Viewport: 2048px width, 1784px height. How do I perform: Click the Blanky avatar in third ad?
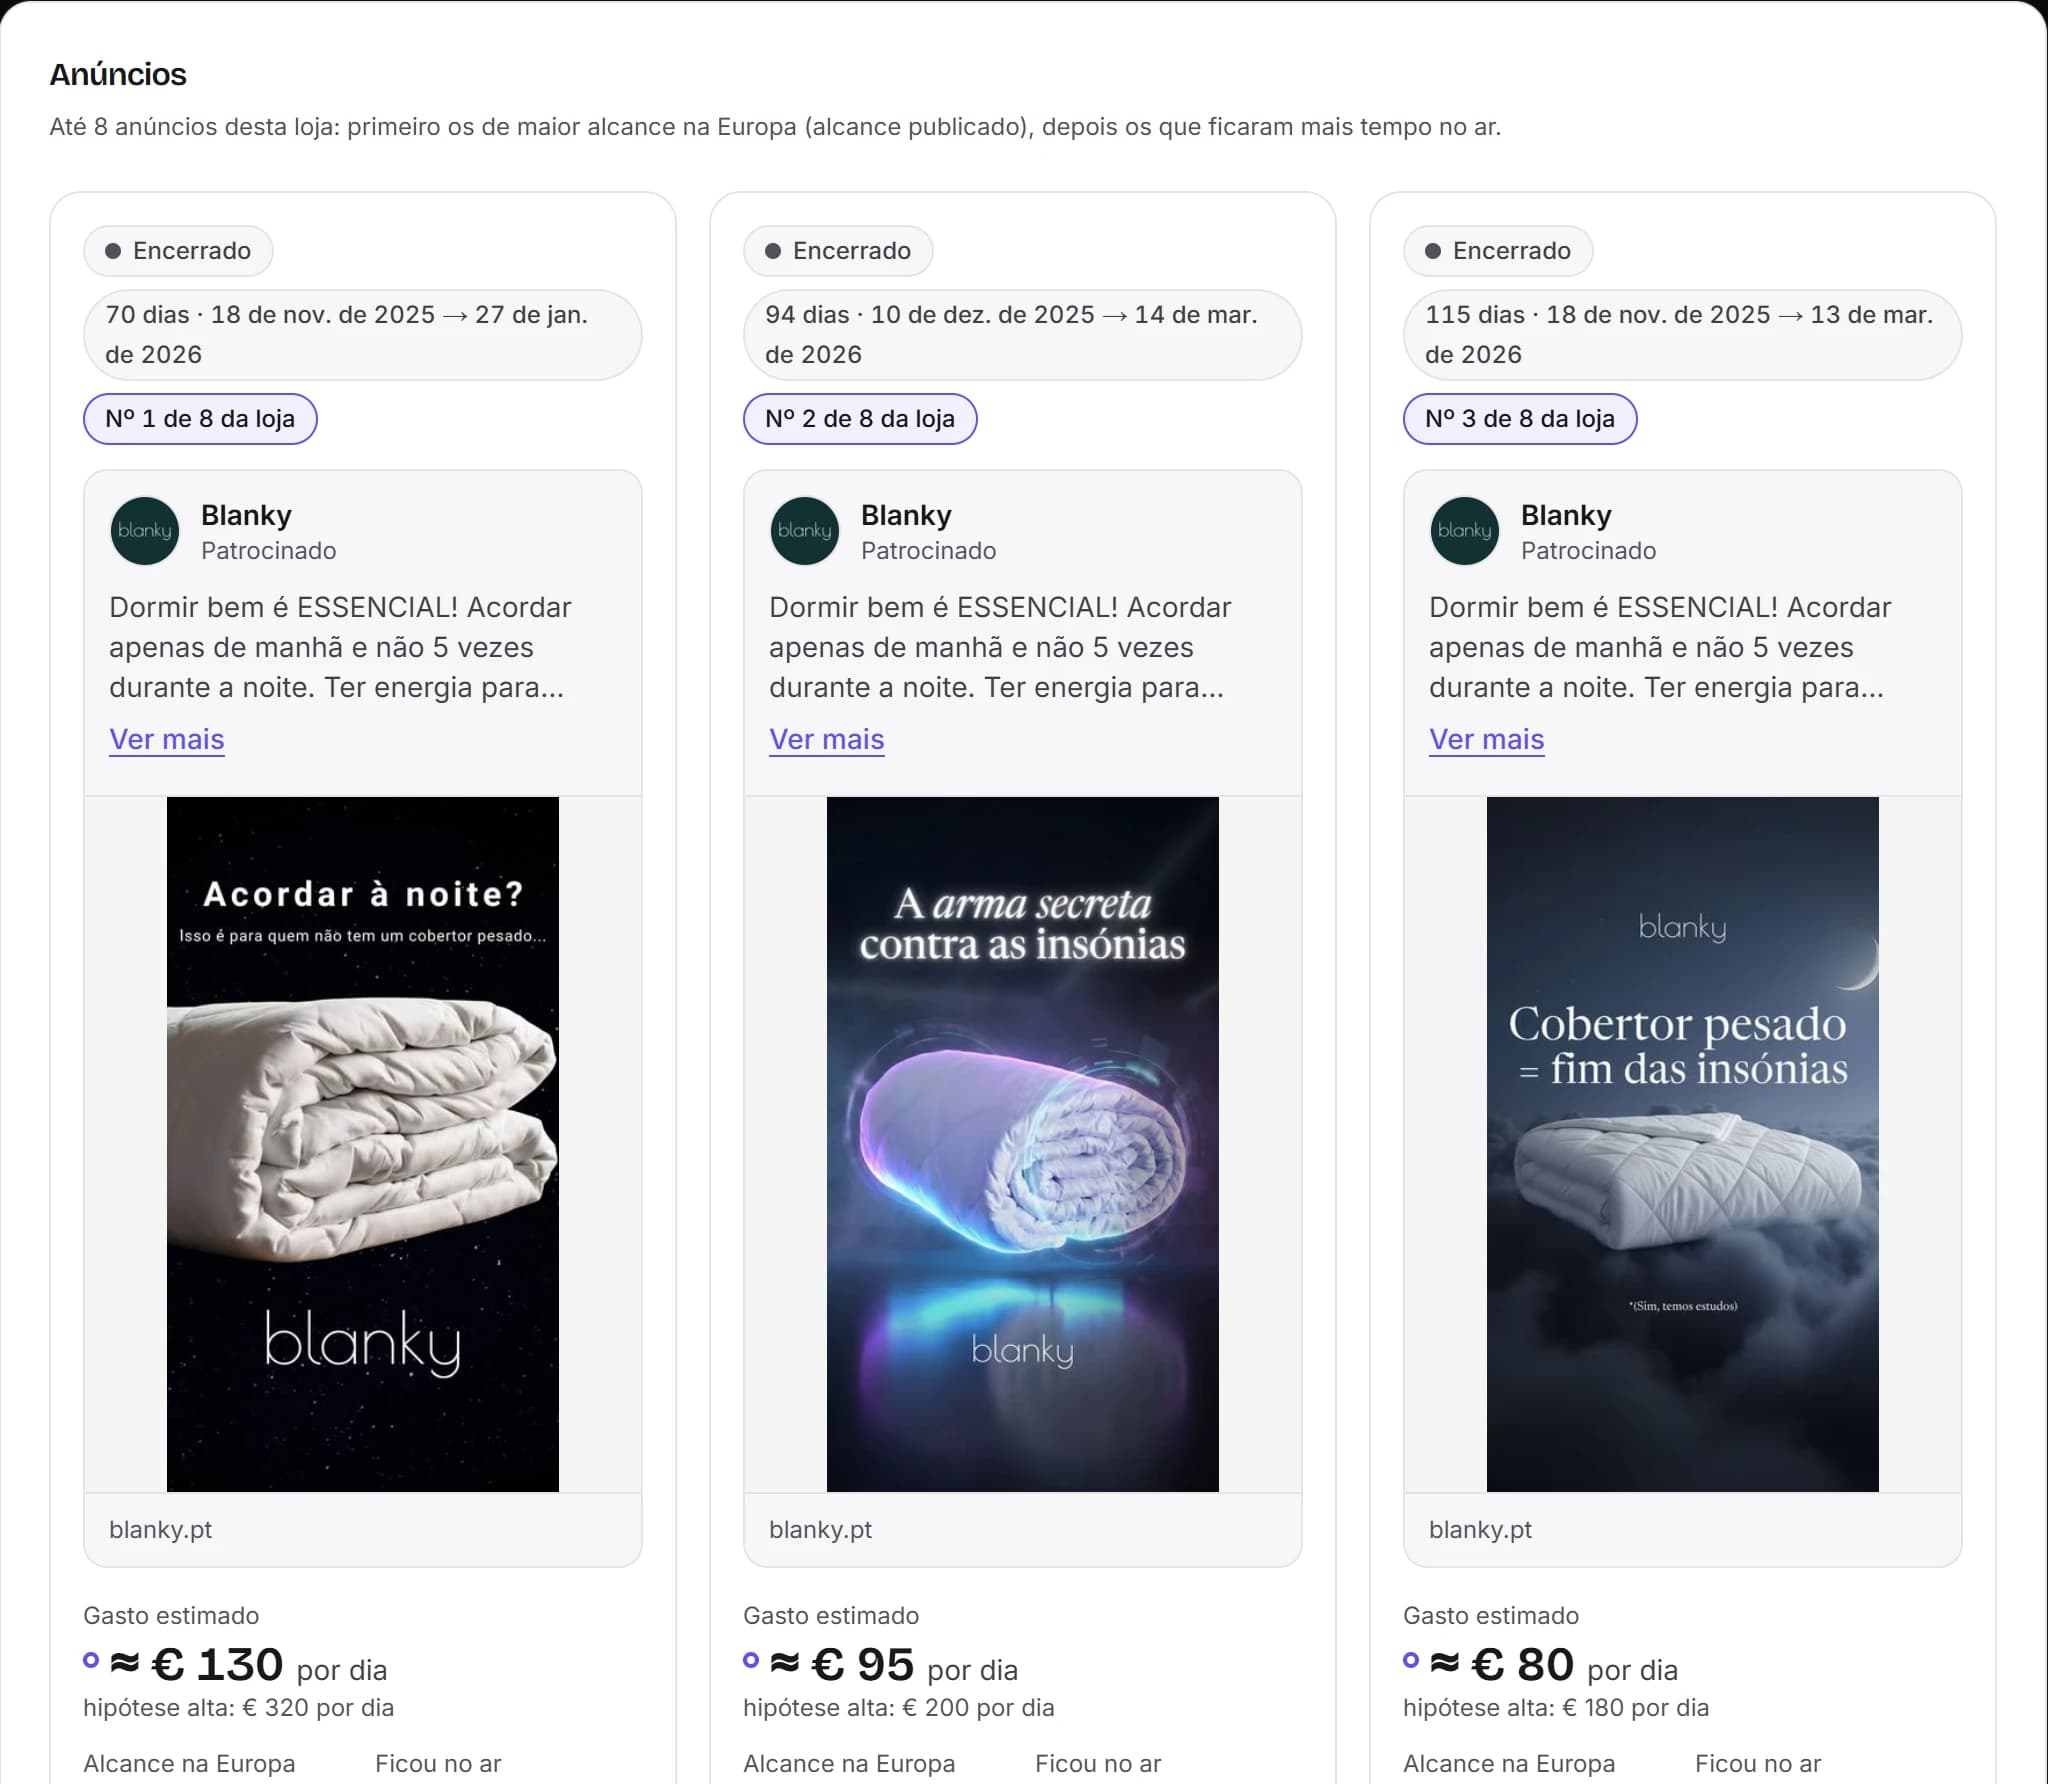click(1465, 531)
